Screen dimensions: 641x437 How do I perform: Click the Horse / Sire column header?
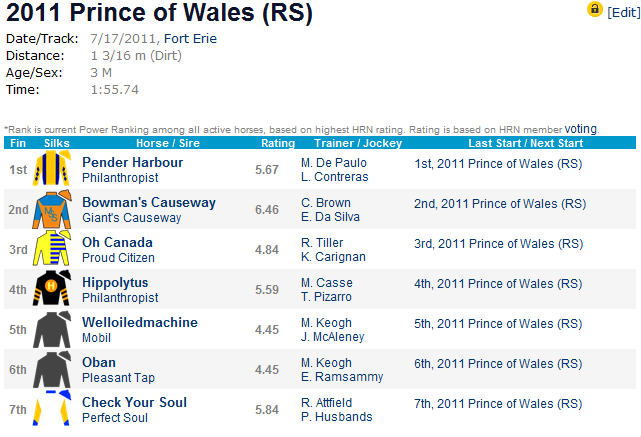click(168, 143)
